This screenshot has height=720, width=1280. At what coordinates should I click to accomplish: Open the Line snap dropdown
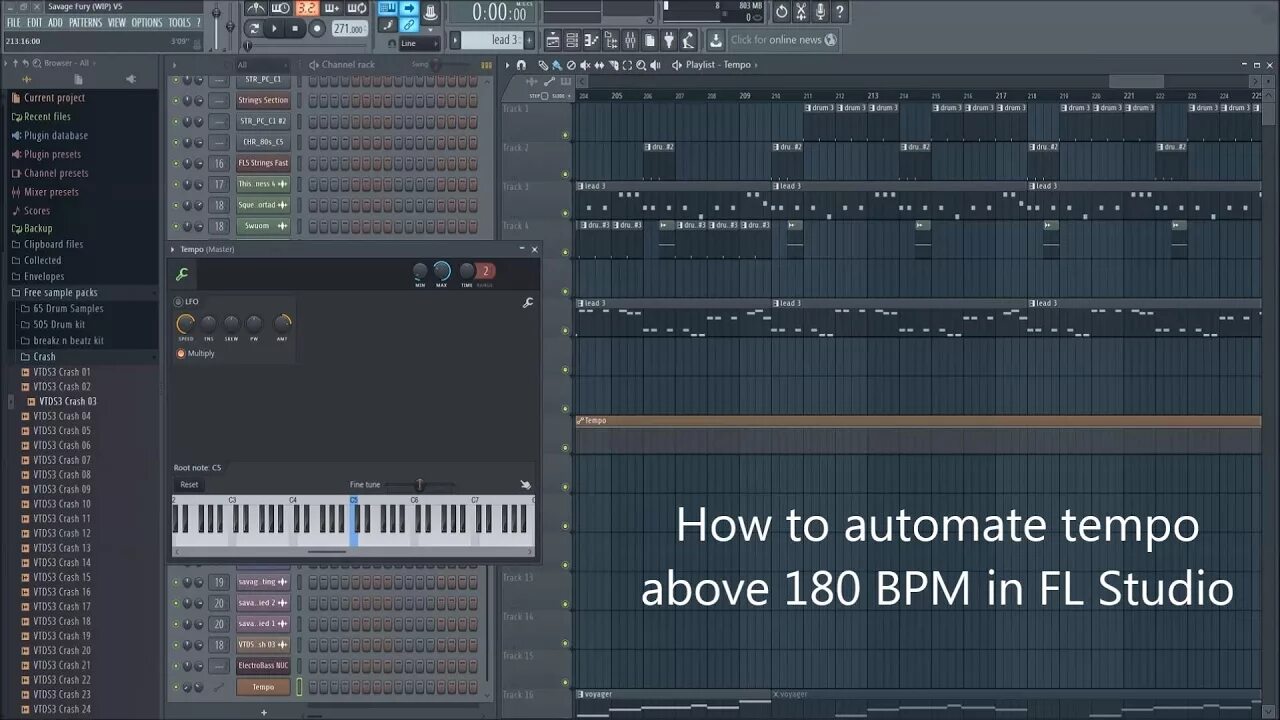pyautogui.click(x=418, y=44)
